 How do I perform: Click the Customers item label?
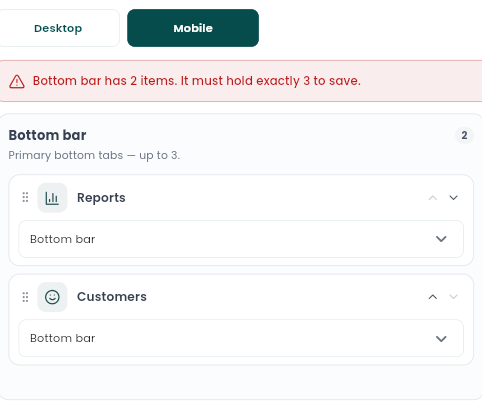click(x=112, y=297)
